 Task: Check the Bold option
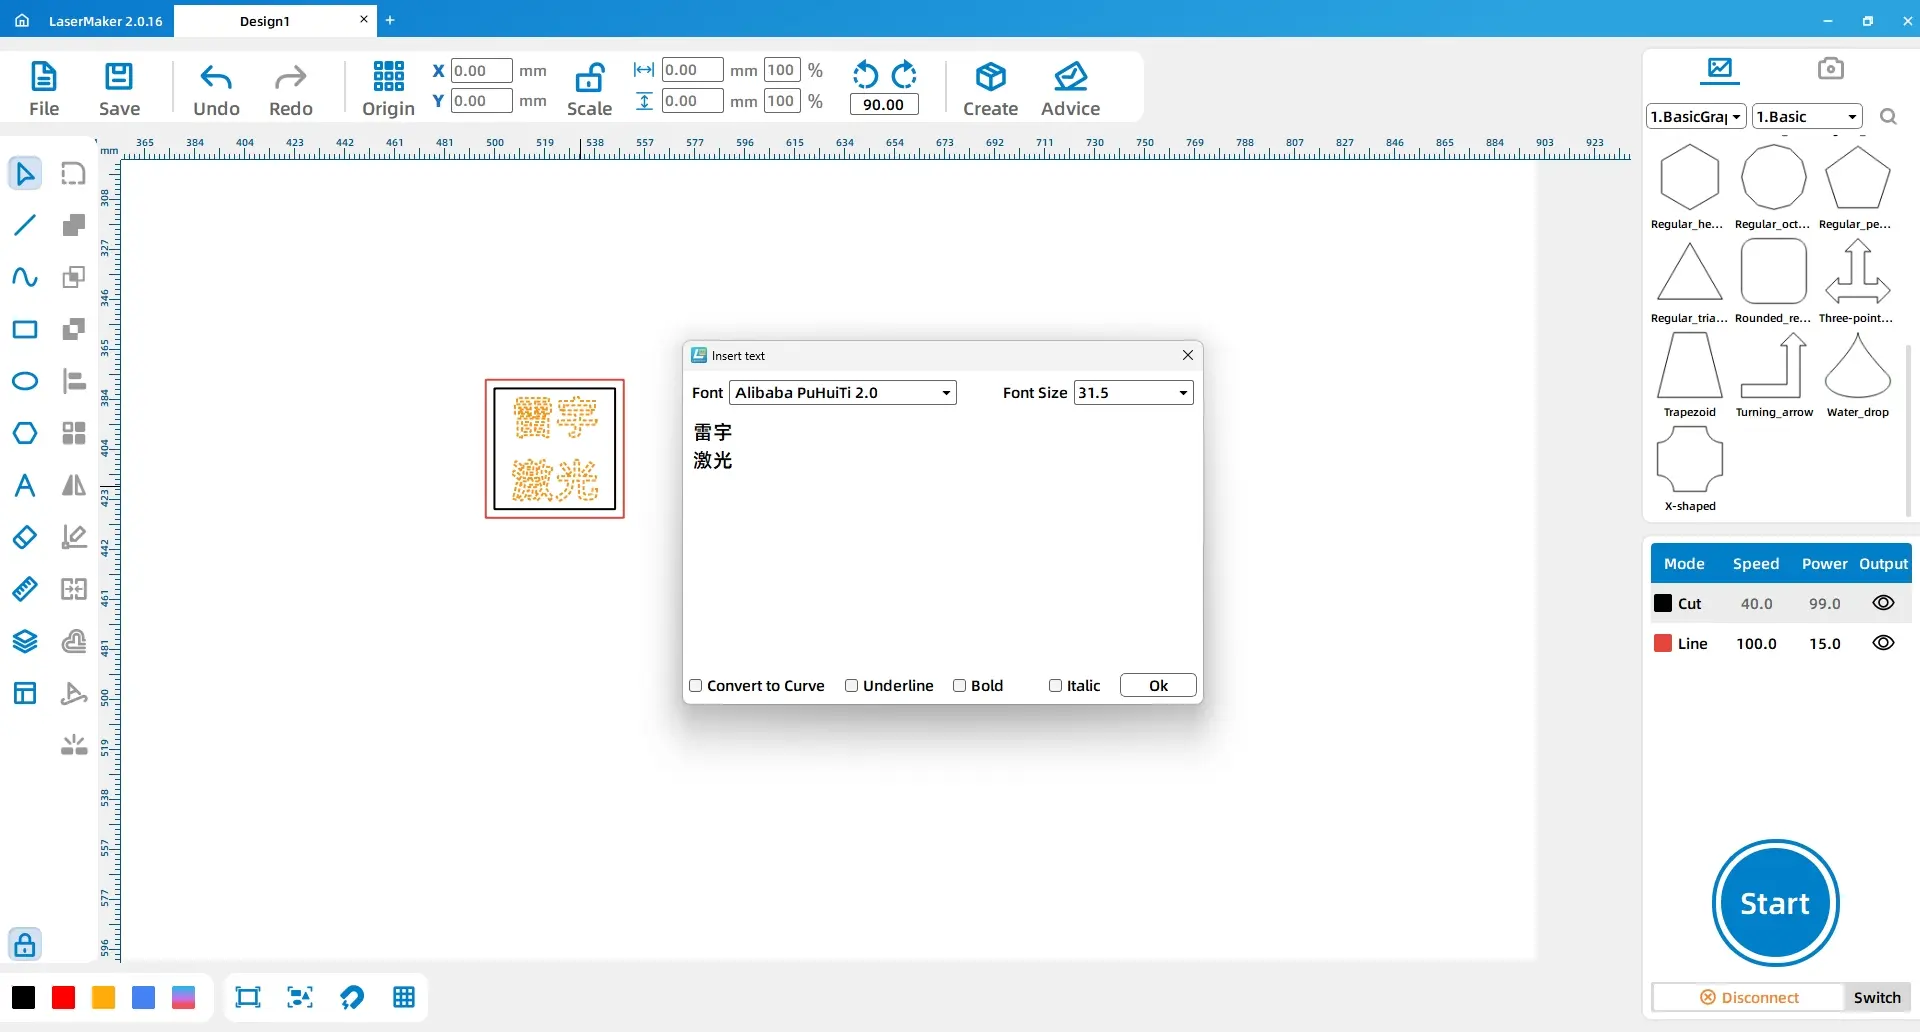point(959,686)
